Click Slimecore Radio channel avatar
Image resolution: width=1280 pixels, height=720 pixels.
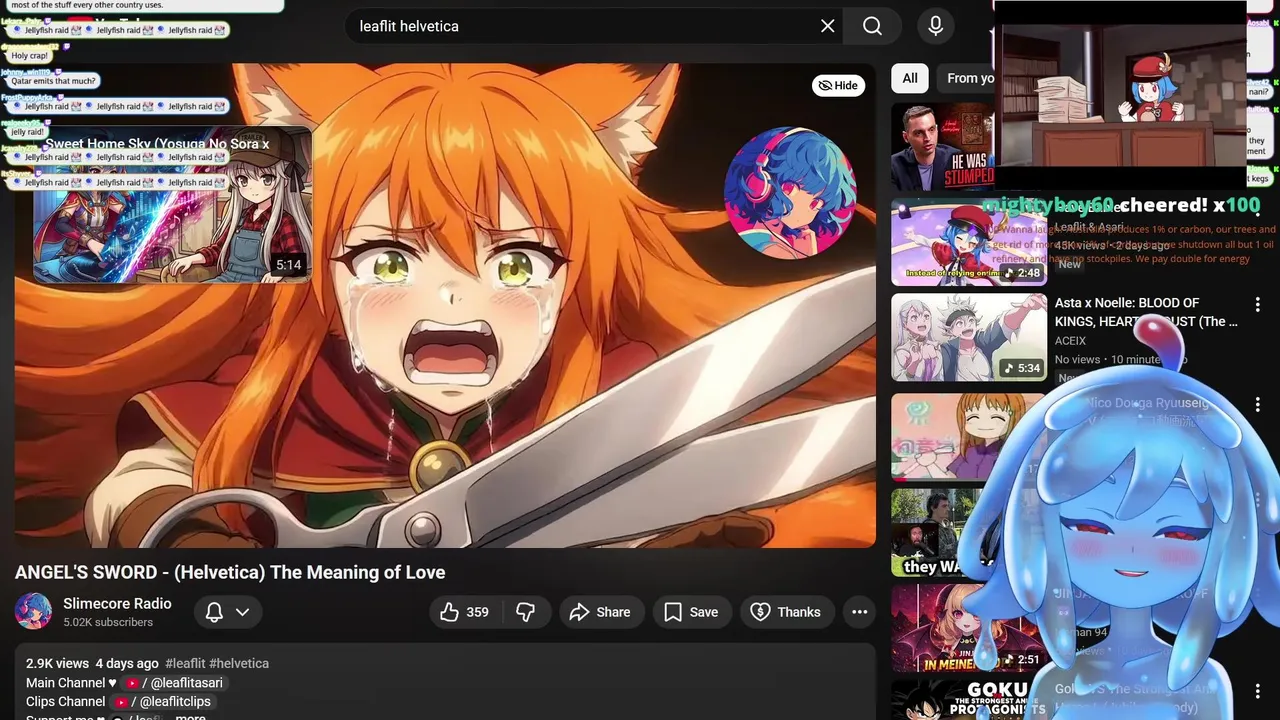point(33,611)
